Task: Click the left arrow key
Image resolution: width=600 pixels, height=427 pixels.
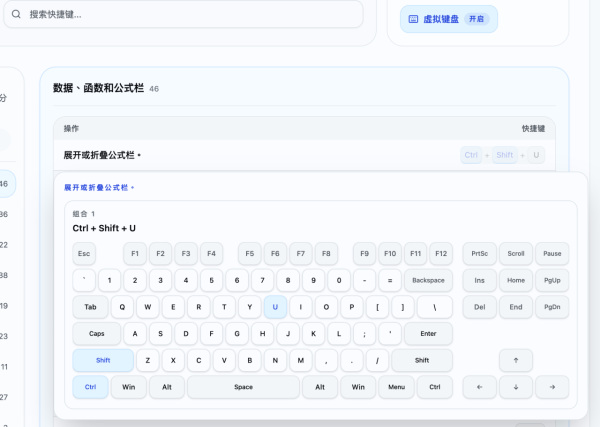Action: point(479,387)
